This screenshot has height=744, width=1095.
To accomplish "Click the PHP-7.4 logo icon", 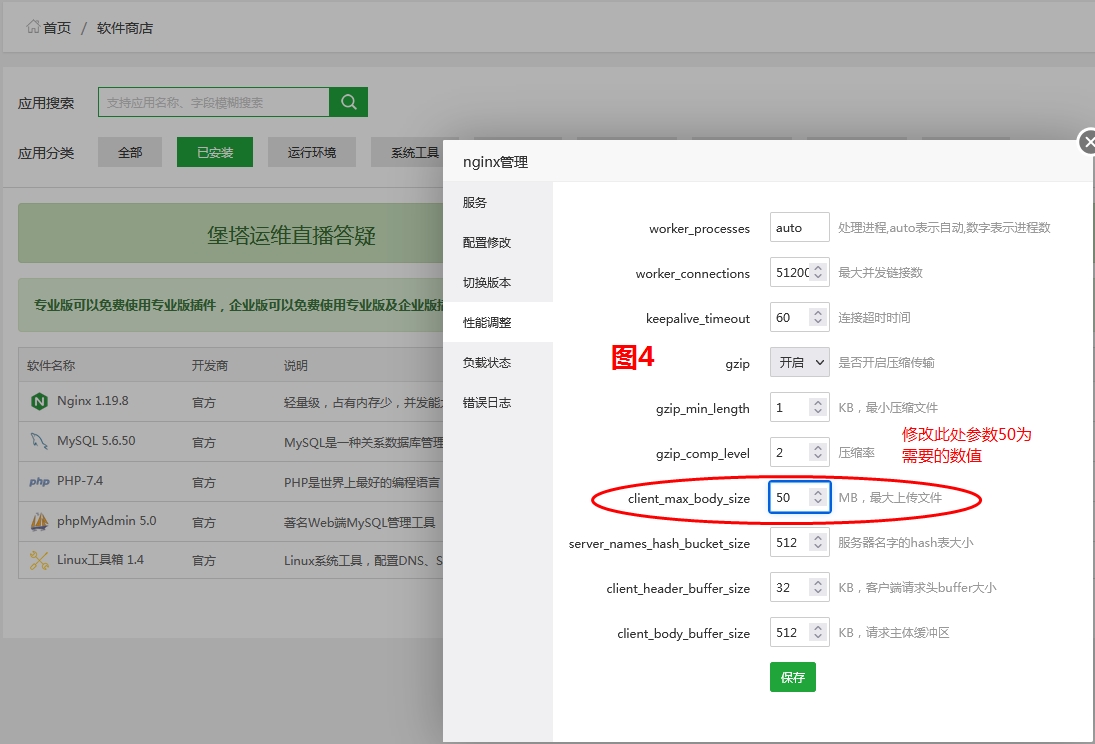I will click(x=39, y=481).
